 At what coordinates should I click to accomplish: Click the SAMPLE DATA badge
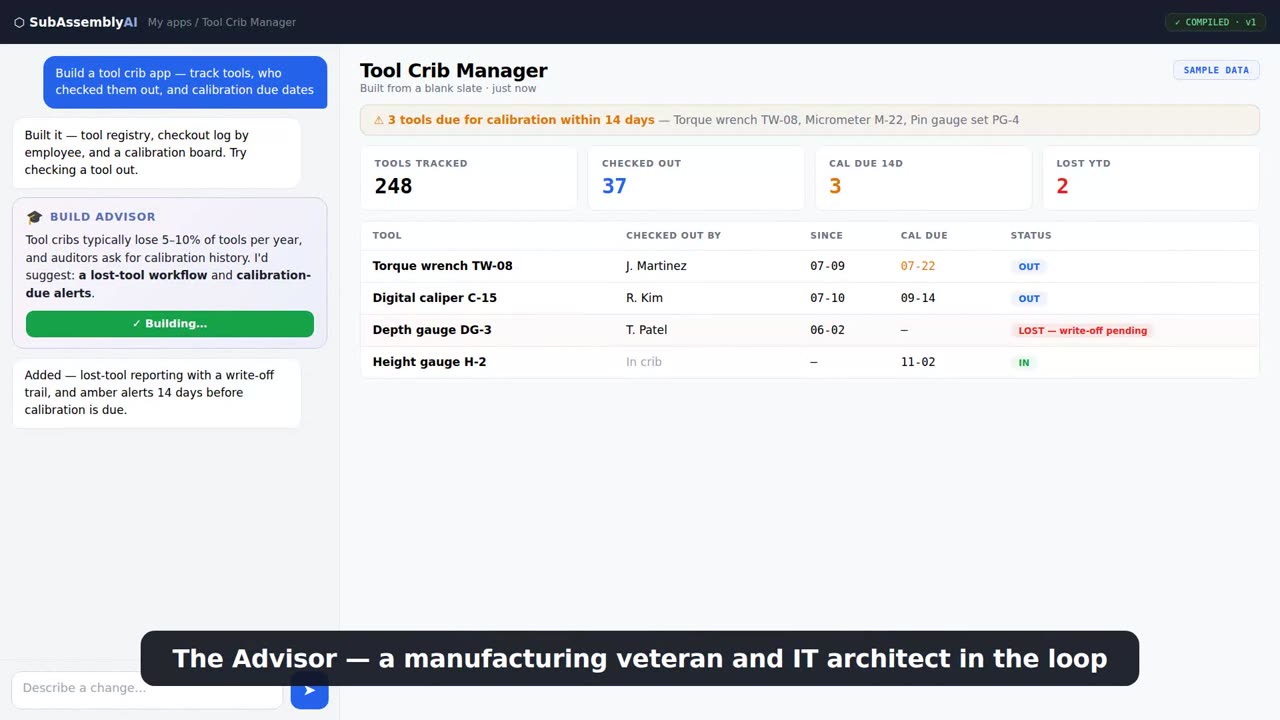(x=1216, y=70)
